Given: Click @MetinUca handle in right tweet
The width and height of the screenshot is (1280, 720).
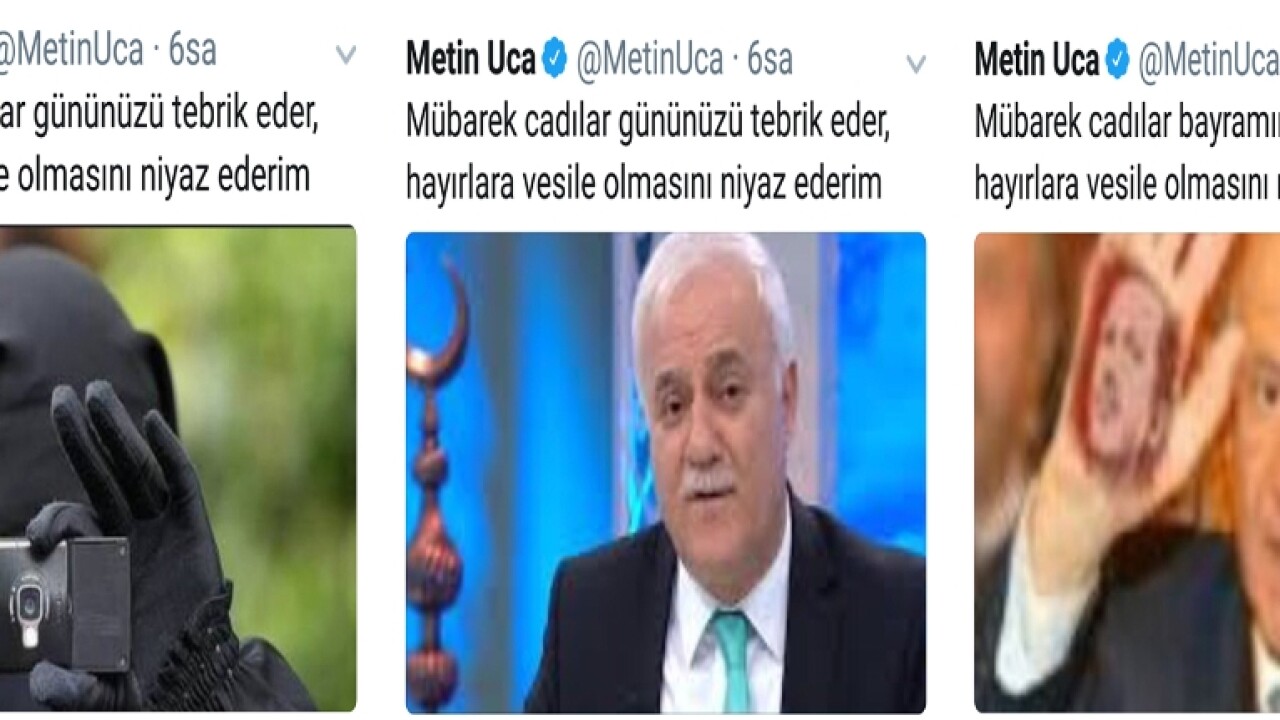Looking at the screenshot, I should (x=1209, y=62).
